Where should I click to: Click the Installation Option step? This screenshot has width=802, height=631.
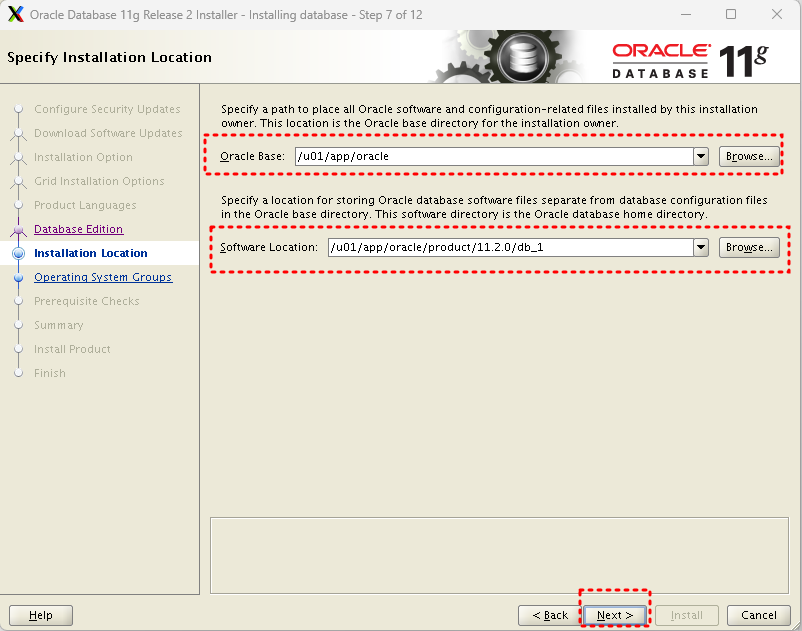(83, 157)
